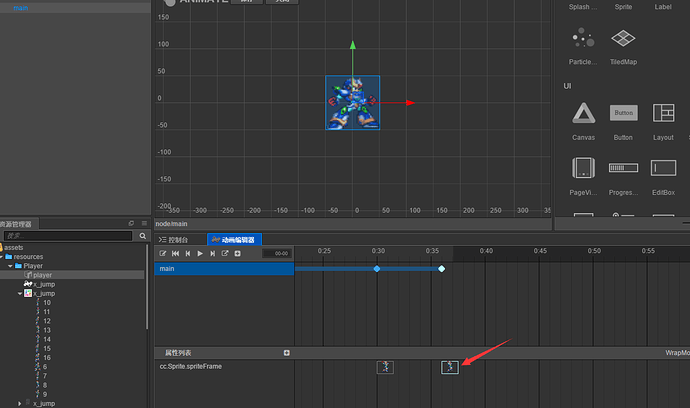Pick the Particle System node icon

coord(583,38)
